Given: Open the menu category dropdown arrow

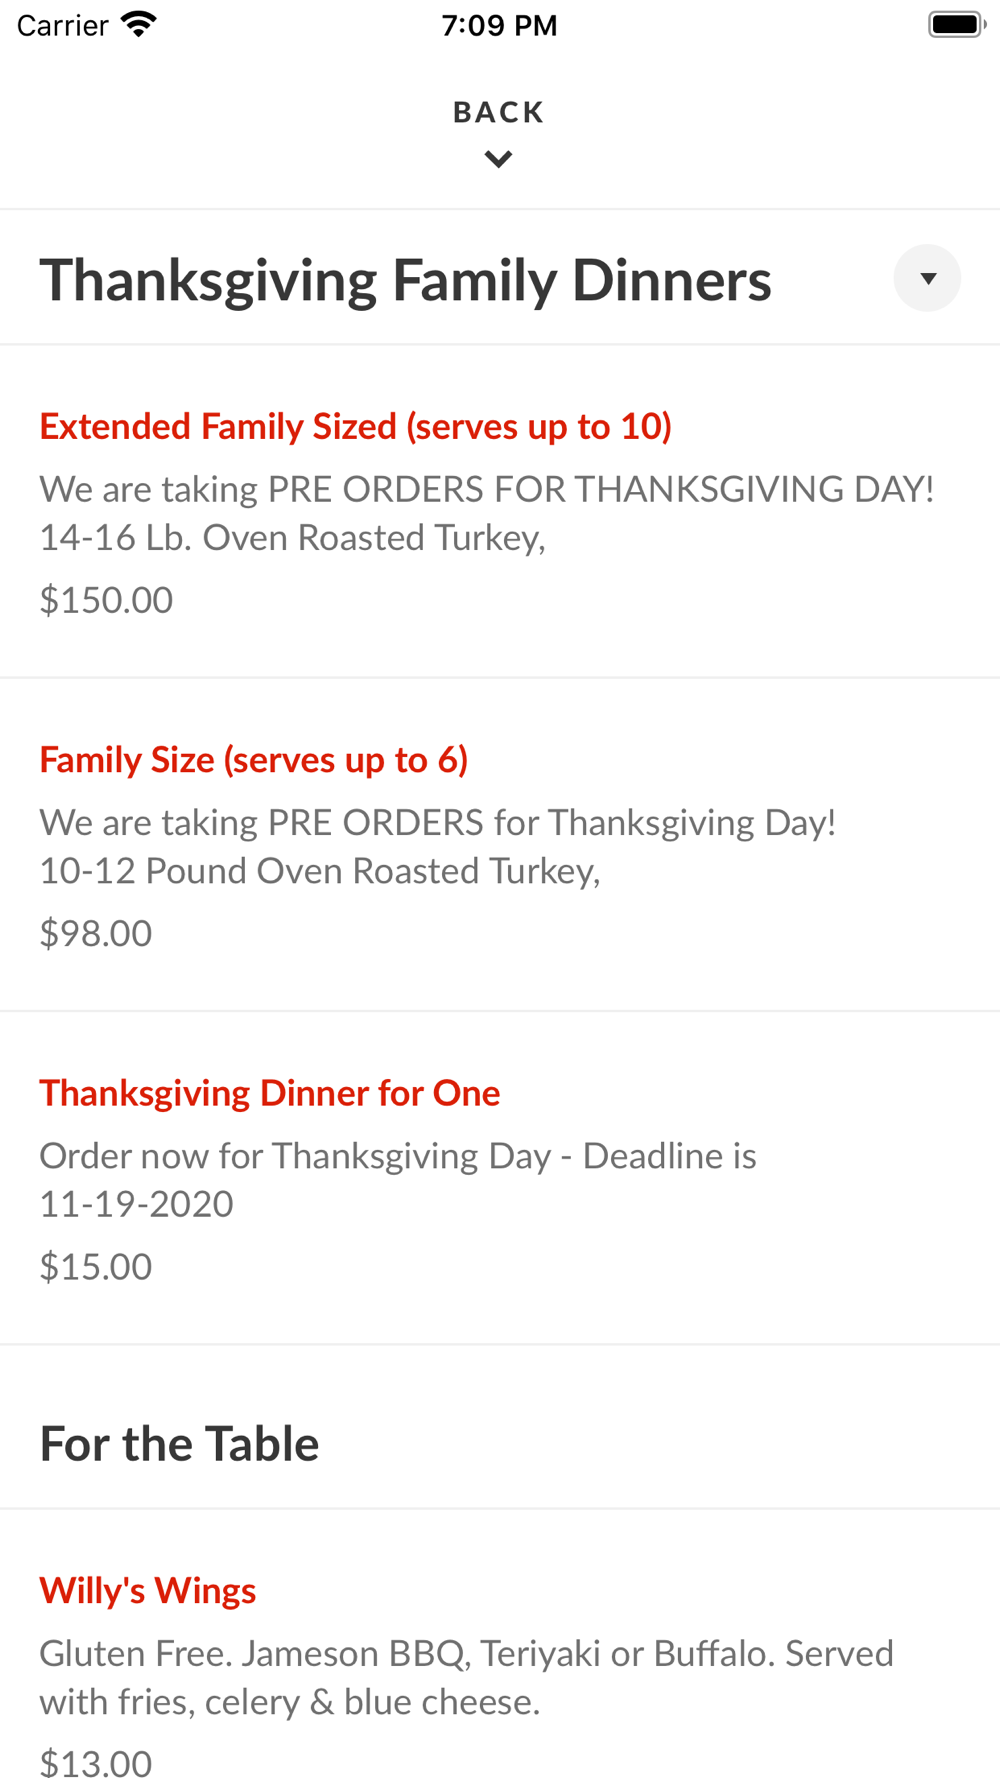Looking at the screenshot, I should click(927, 278).
